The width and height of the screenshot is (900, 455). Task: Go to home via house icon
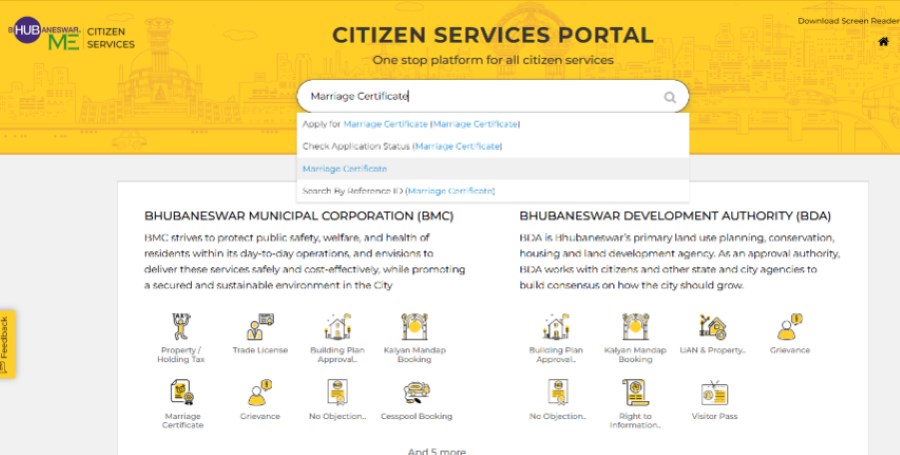click(x=883, y=41)
